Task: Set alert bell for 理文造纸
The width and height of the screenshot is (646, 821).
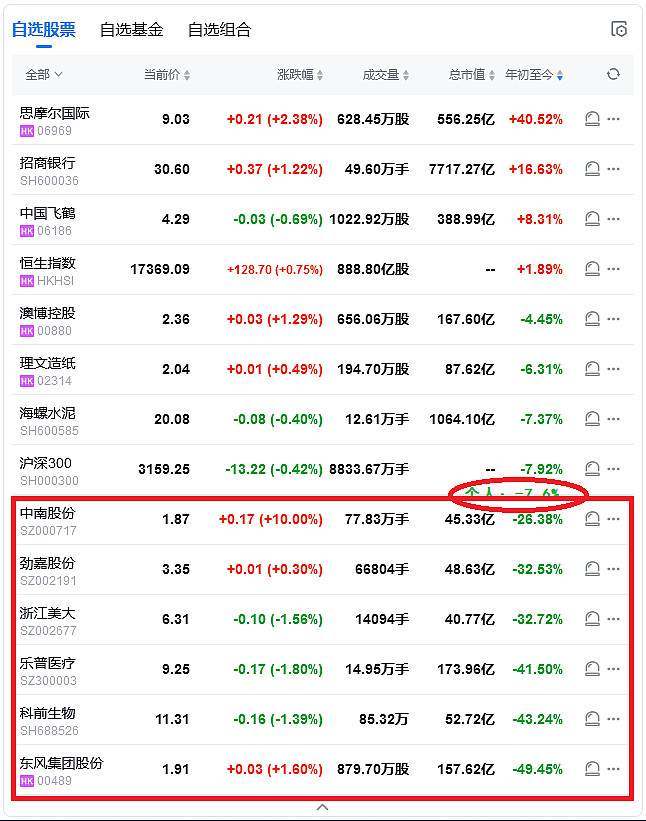Action: click(x=592, y=369)
